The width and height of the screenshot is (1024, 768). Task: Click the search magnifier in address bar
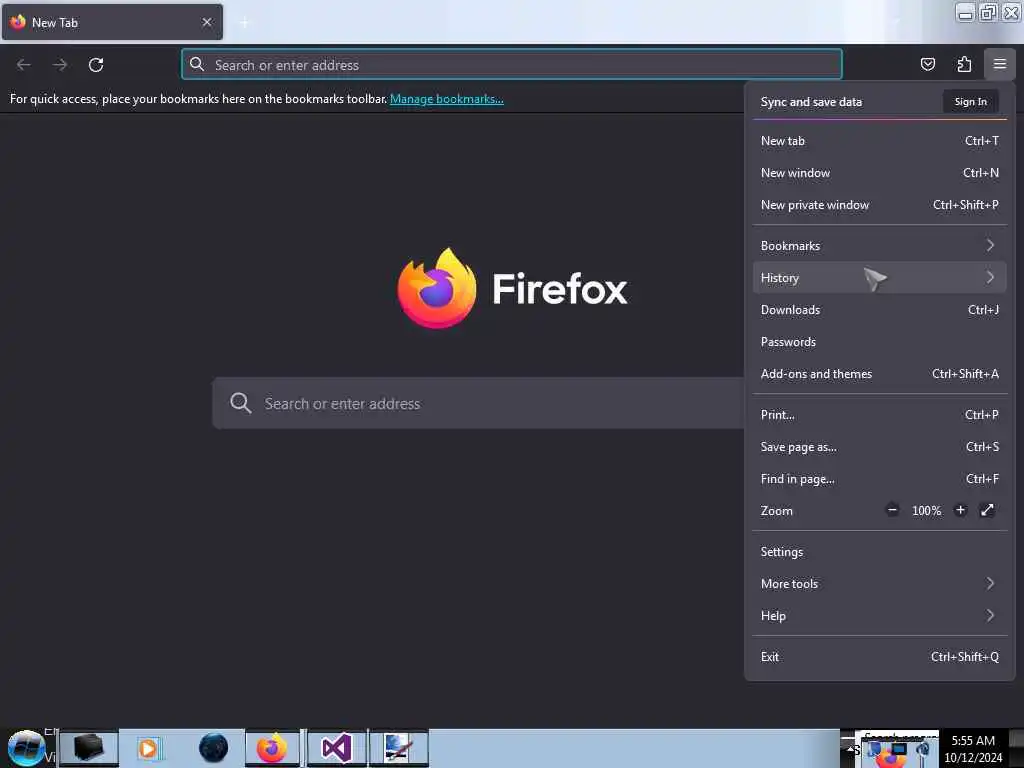(197, 64)
